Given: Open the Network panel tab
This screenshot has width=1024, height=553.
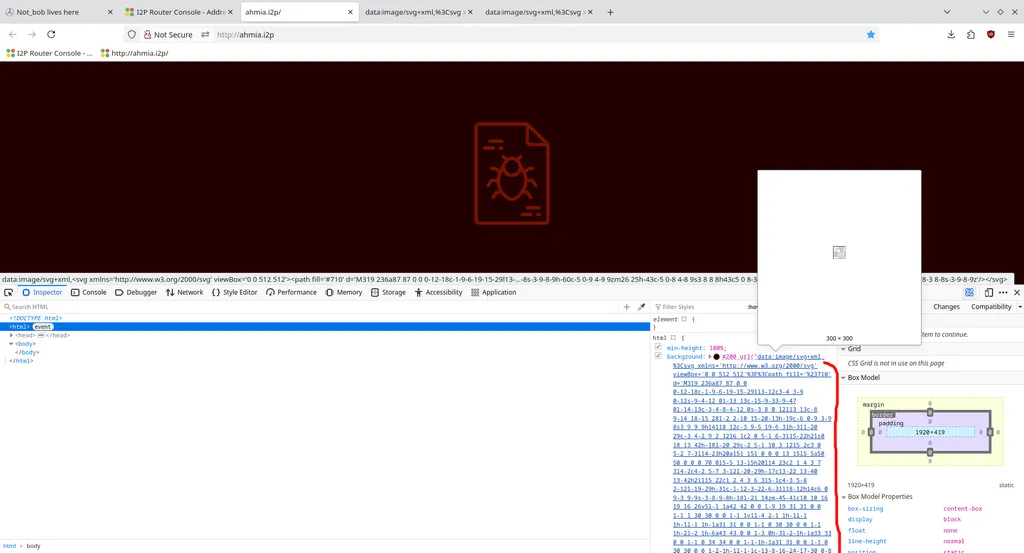Looking at the screenshot, I should 185,292.
